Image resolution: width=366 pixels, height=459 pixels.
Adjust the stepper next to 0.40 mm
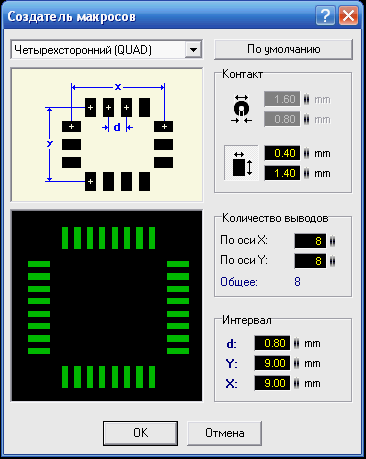tap(306, 153)
